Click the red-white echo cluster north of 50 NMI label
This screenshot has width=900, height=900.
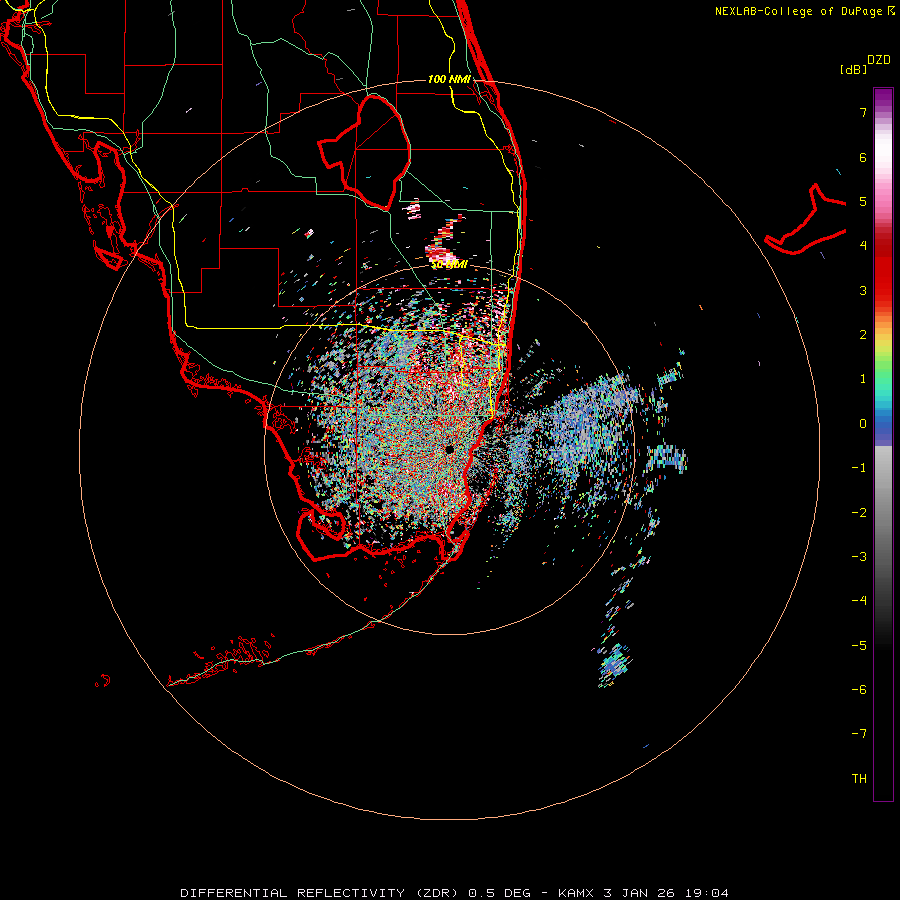443,242
